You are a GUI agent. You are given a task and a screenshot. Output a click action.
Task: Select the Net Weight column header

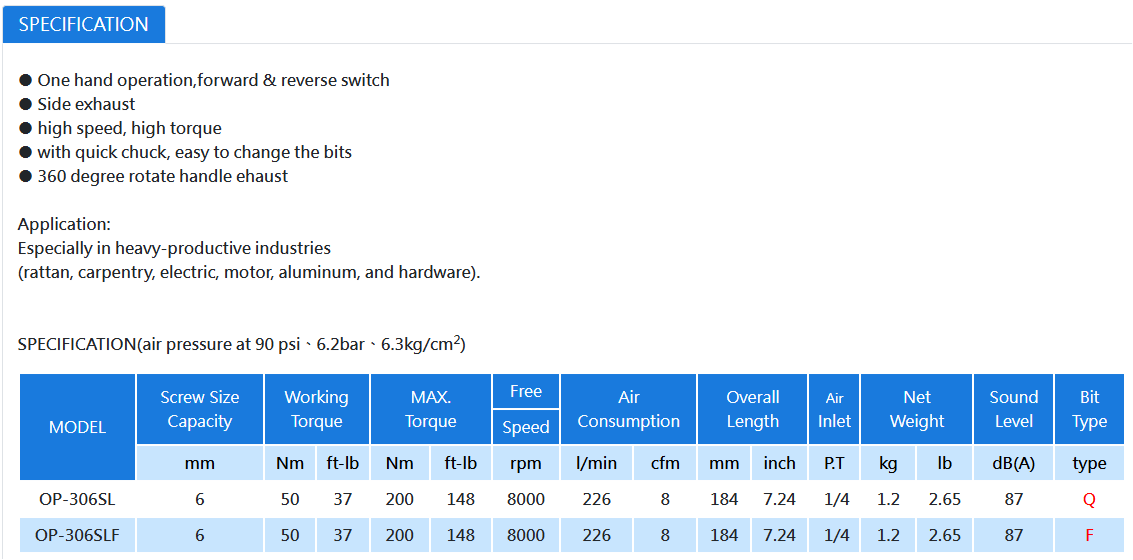[x=917, y=409]
